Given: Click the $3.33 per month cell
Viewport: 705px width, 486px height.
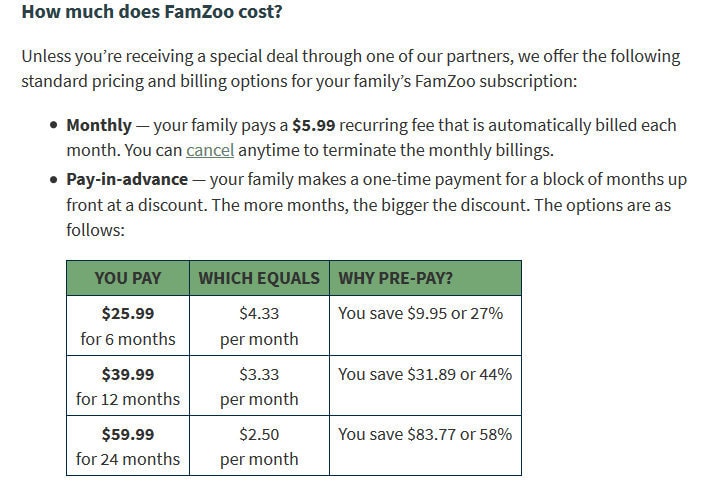Looking at the screenshot, I should (x=259, y=386).
